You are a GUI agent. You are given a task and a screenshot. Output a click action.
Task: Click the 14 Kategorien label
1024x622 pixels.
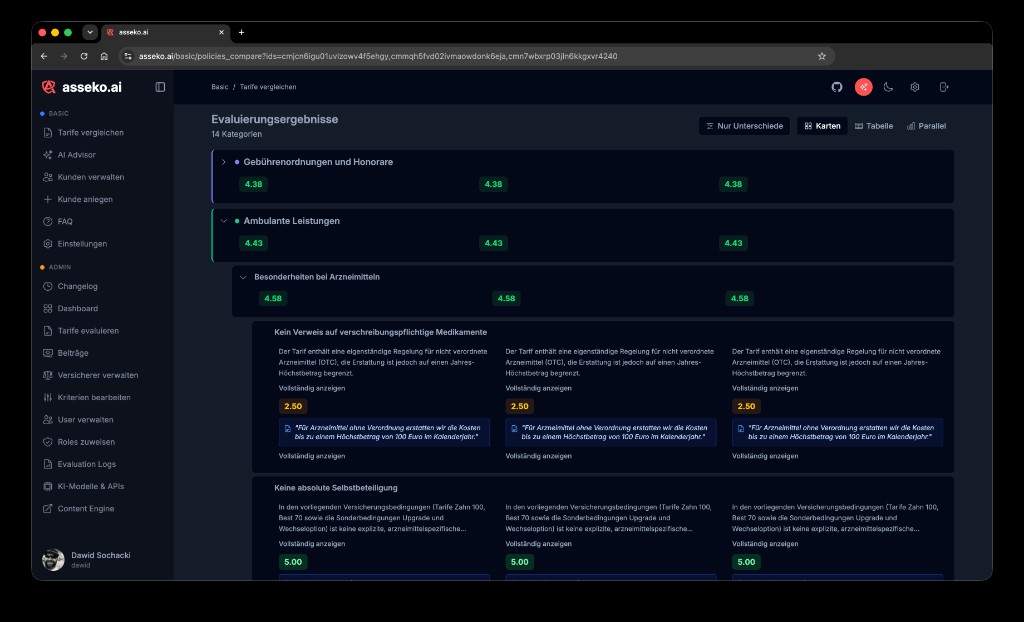[236, 134]
